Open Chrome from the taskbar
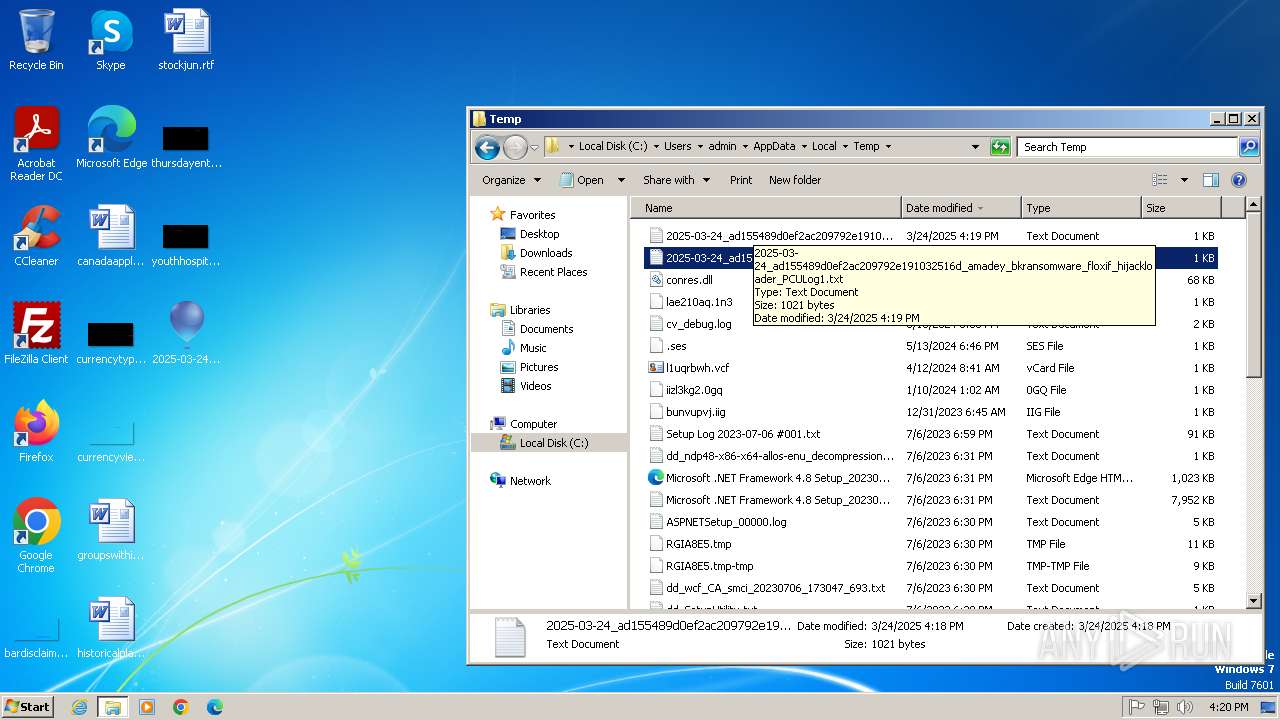 click(x=181, y=707)
